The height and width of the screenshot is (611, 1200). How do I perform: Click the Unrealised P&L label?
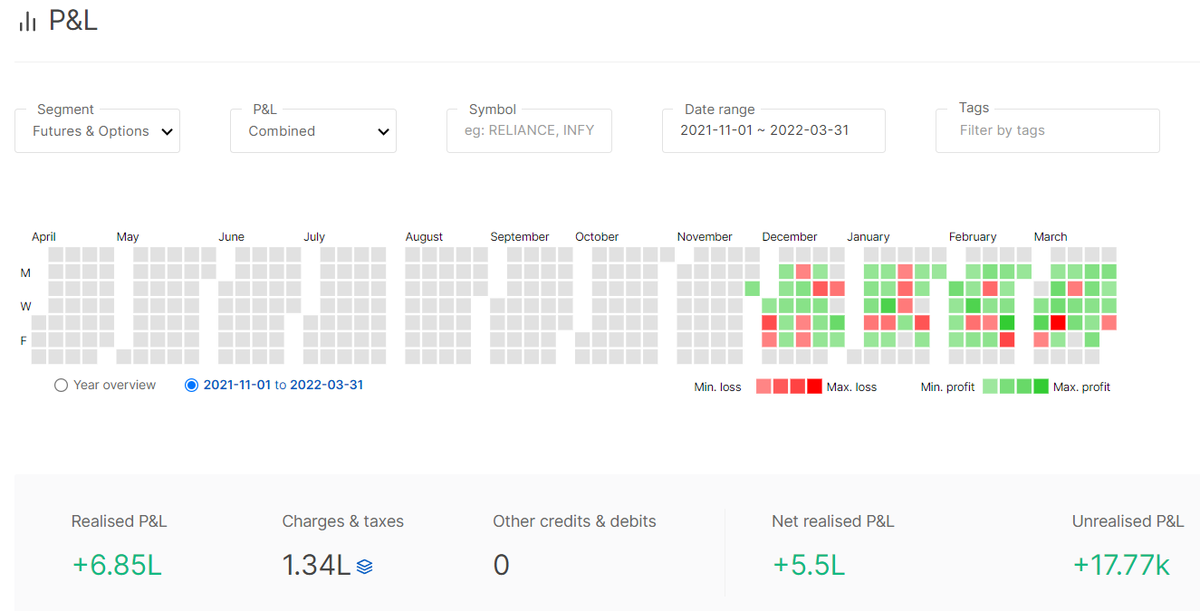pos(1128,521)
